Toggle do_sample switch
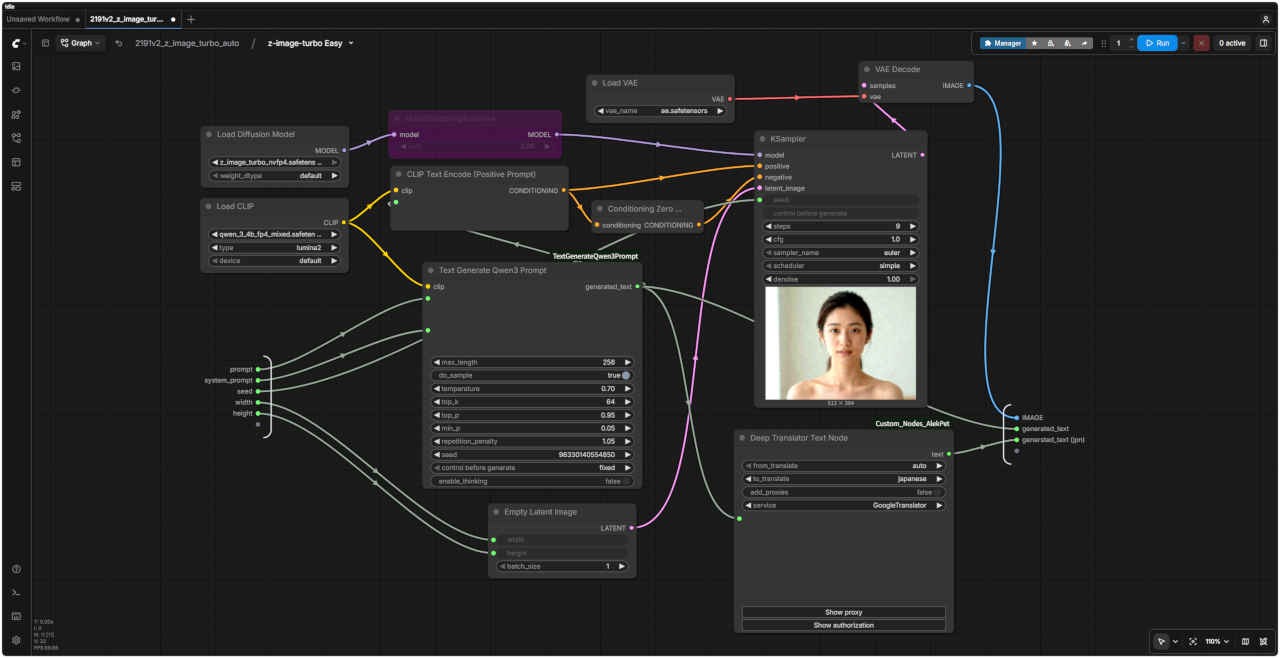 pyautogui.click(x=626, y=375)
